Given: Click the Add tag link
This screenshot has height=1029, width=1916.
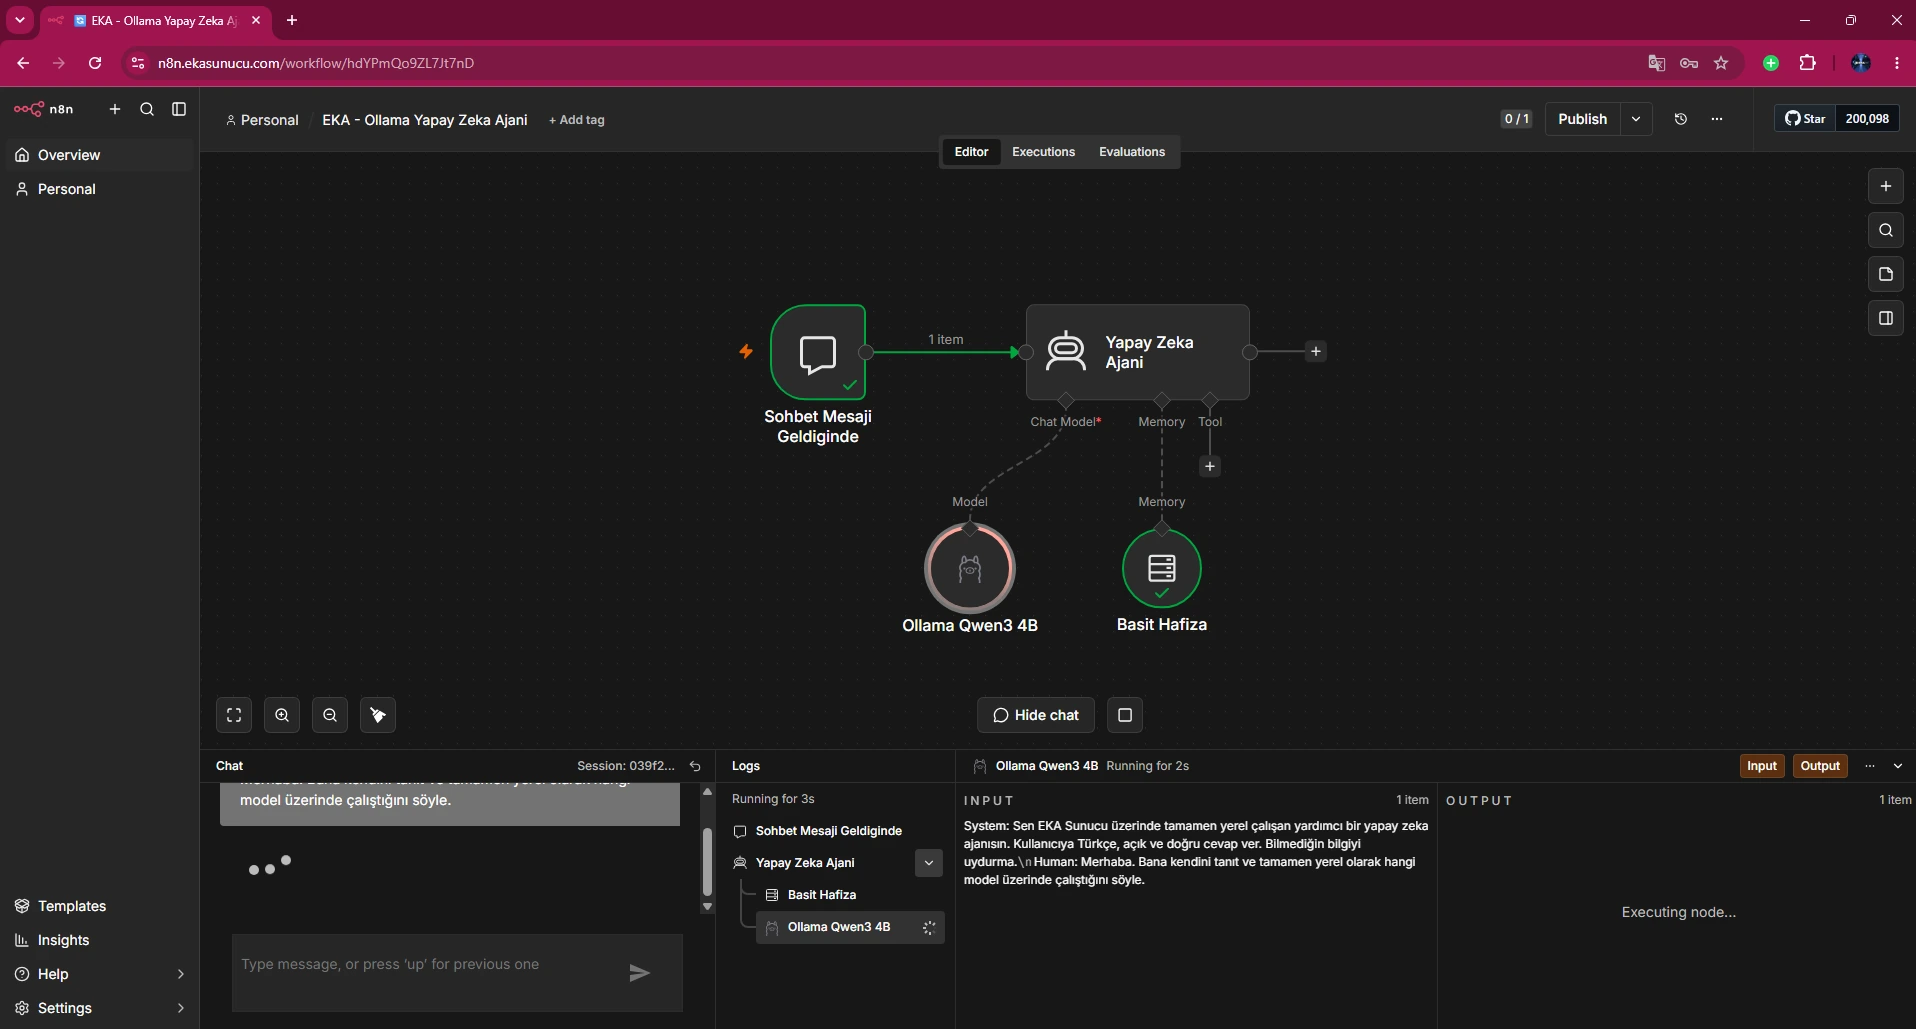Looking at the screenshot, I should (577, 120).
